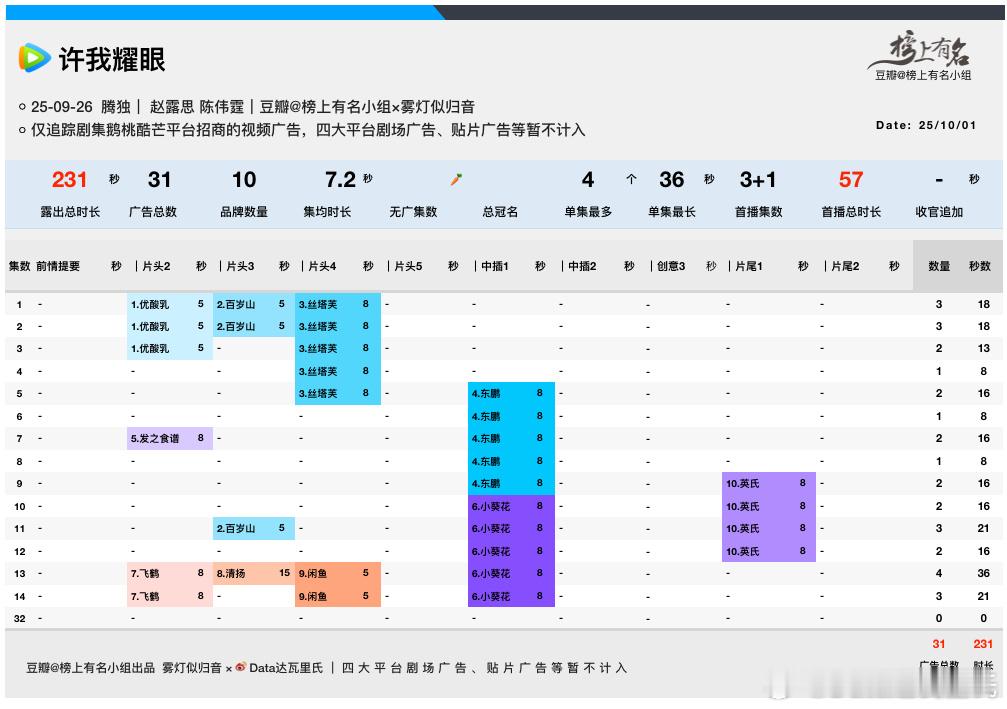Image resolution: width=1007 pixels, height=709 pixels.
Task: Click the Tencent Video logo beside 许我耀眼
Action: [35, 58]
